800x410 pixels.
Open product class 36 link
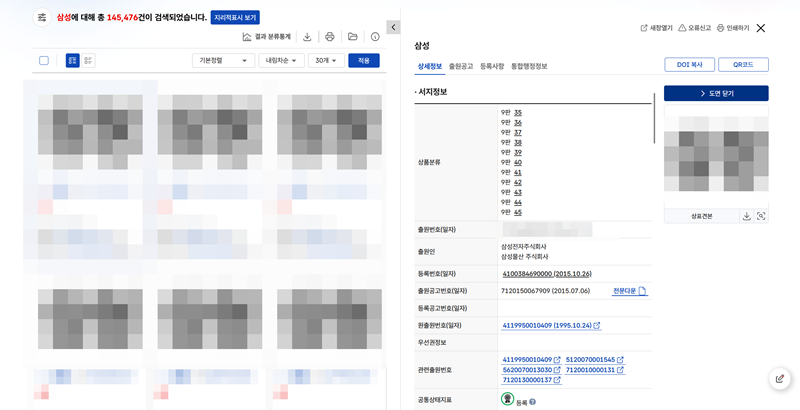click(x=518, y=123)
